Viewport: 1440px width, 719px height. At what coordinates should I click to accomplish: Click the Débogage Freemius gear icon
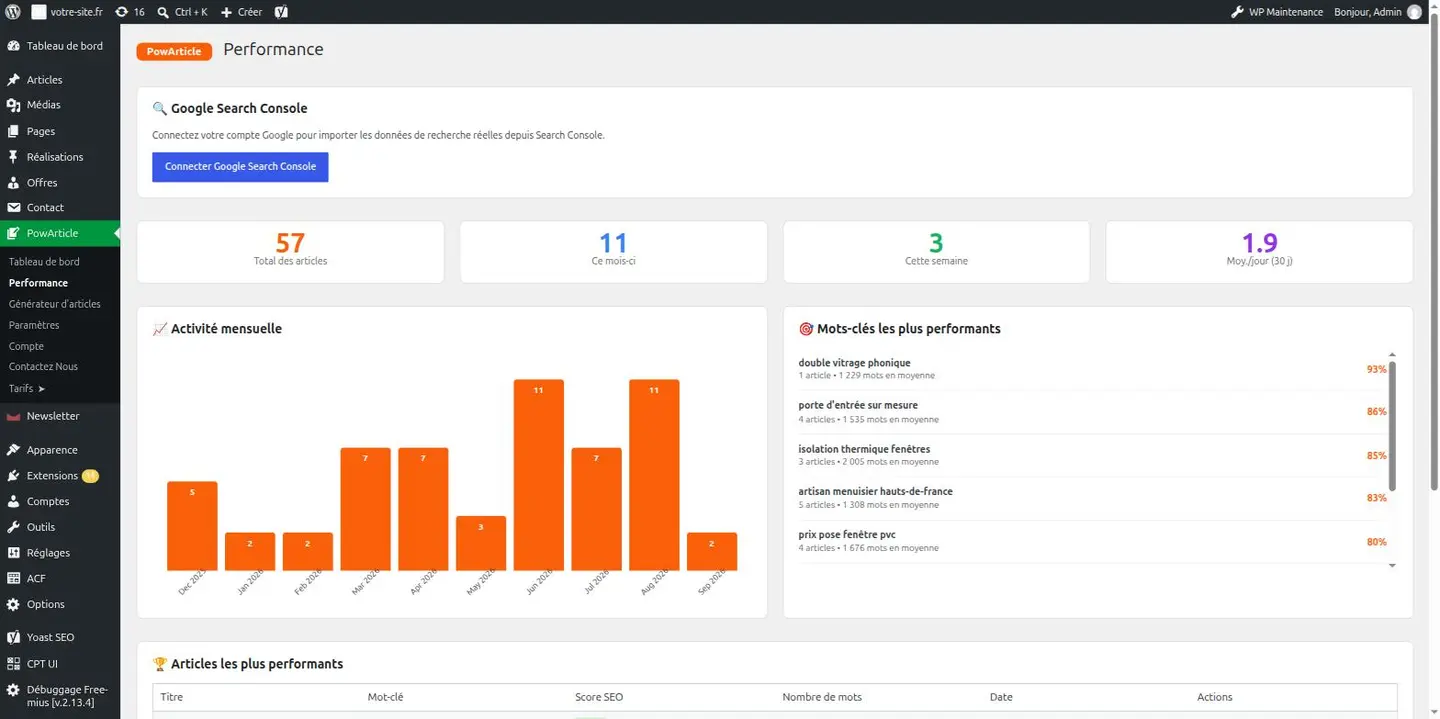[x=13, y=690]
